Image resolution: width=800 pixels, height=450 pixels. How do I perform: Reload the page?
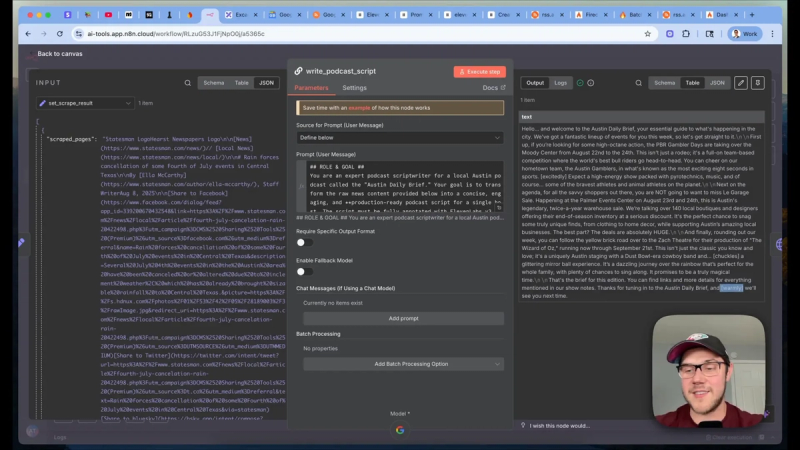pyautogui.click(x=60, y=34)
